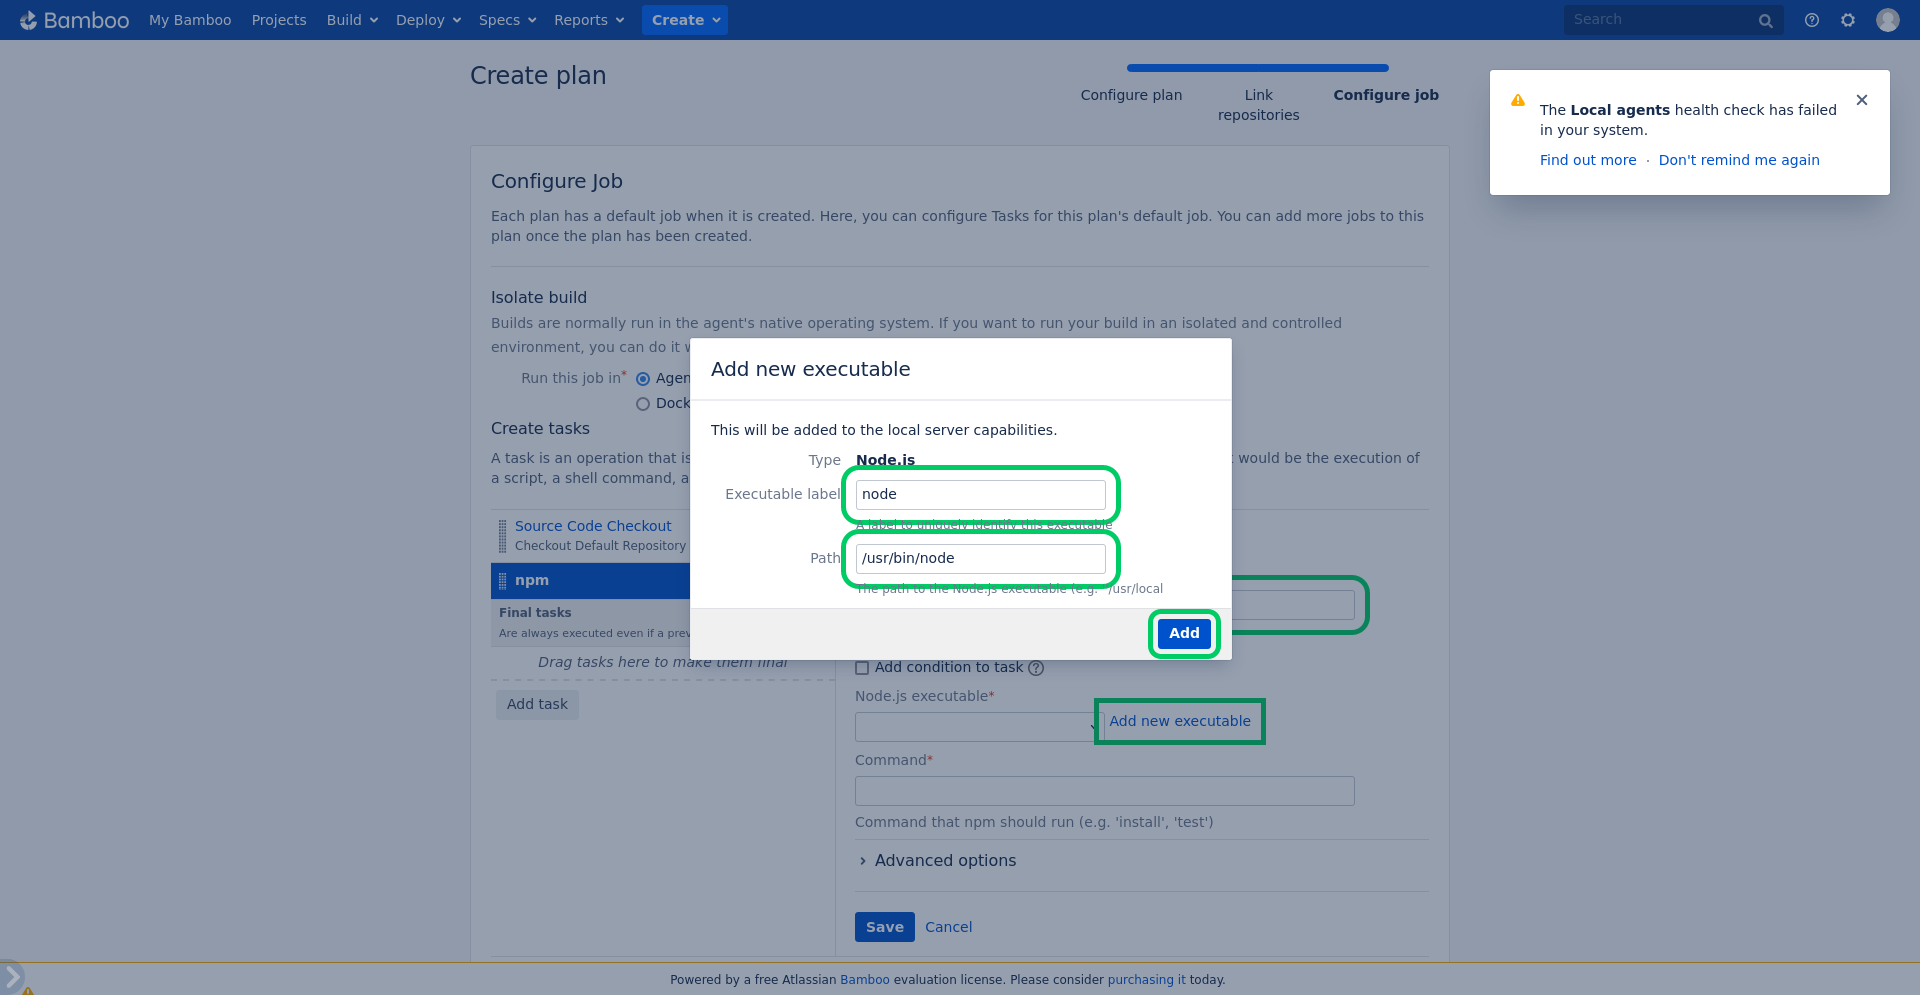This screenshot has height=995, width=1920.
Task: Open the help question mark icon
Action: [x=1812, y=20]
